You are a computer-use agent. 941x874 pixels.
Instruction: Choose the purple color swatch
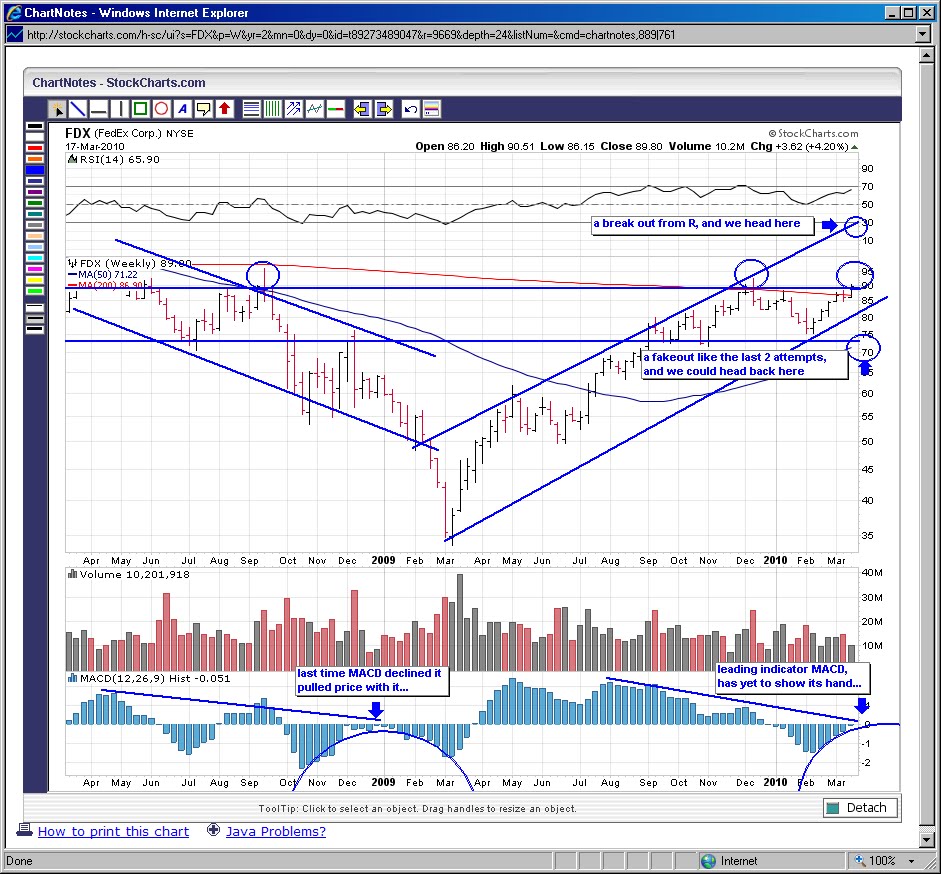pyautogui.click(x=35, y=192)
